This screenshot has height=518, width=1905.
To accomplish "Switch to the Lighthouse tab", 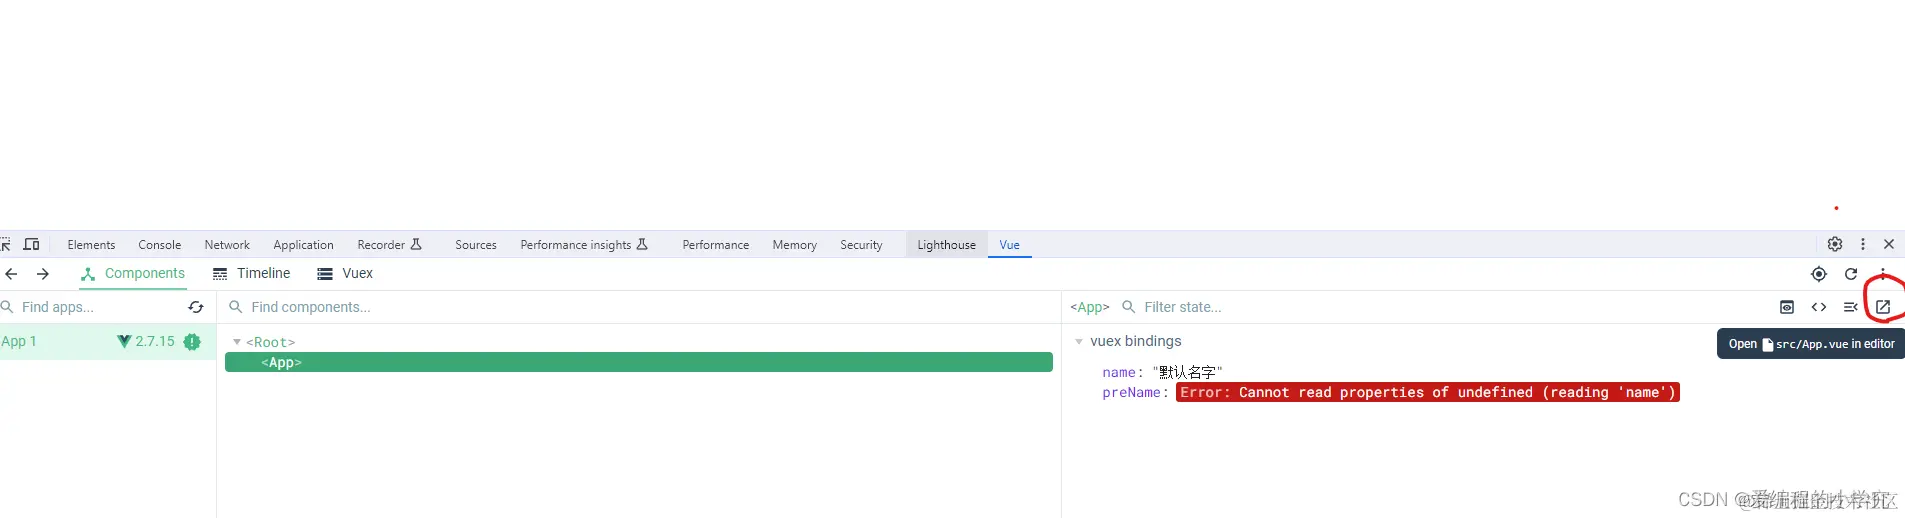I will pos(946,245).
